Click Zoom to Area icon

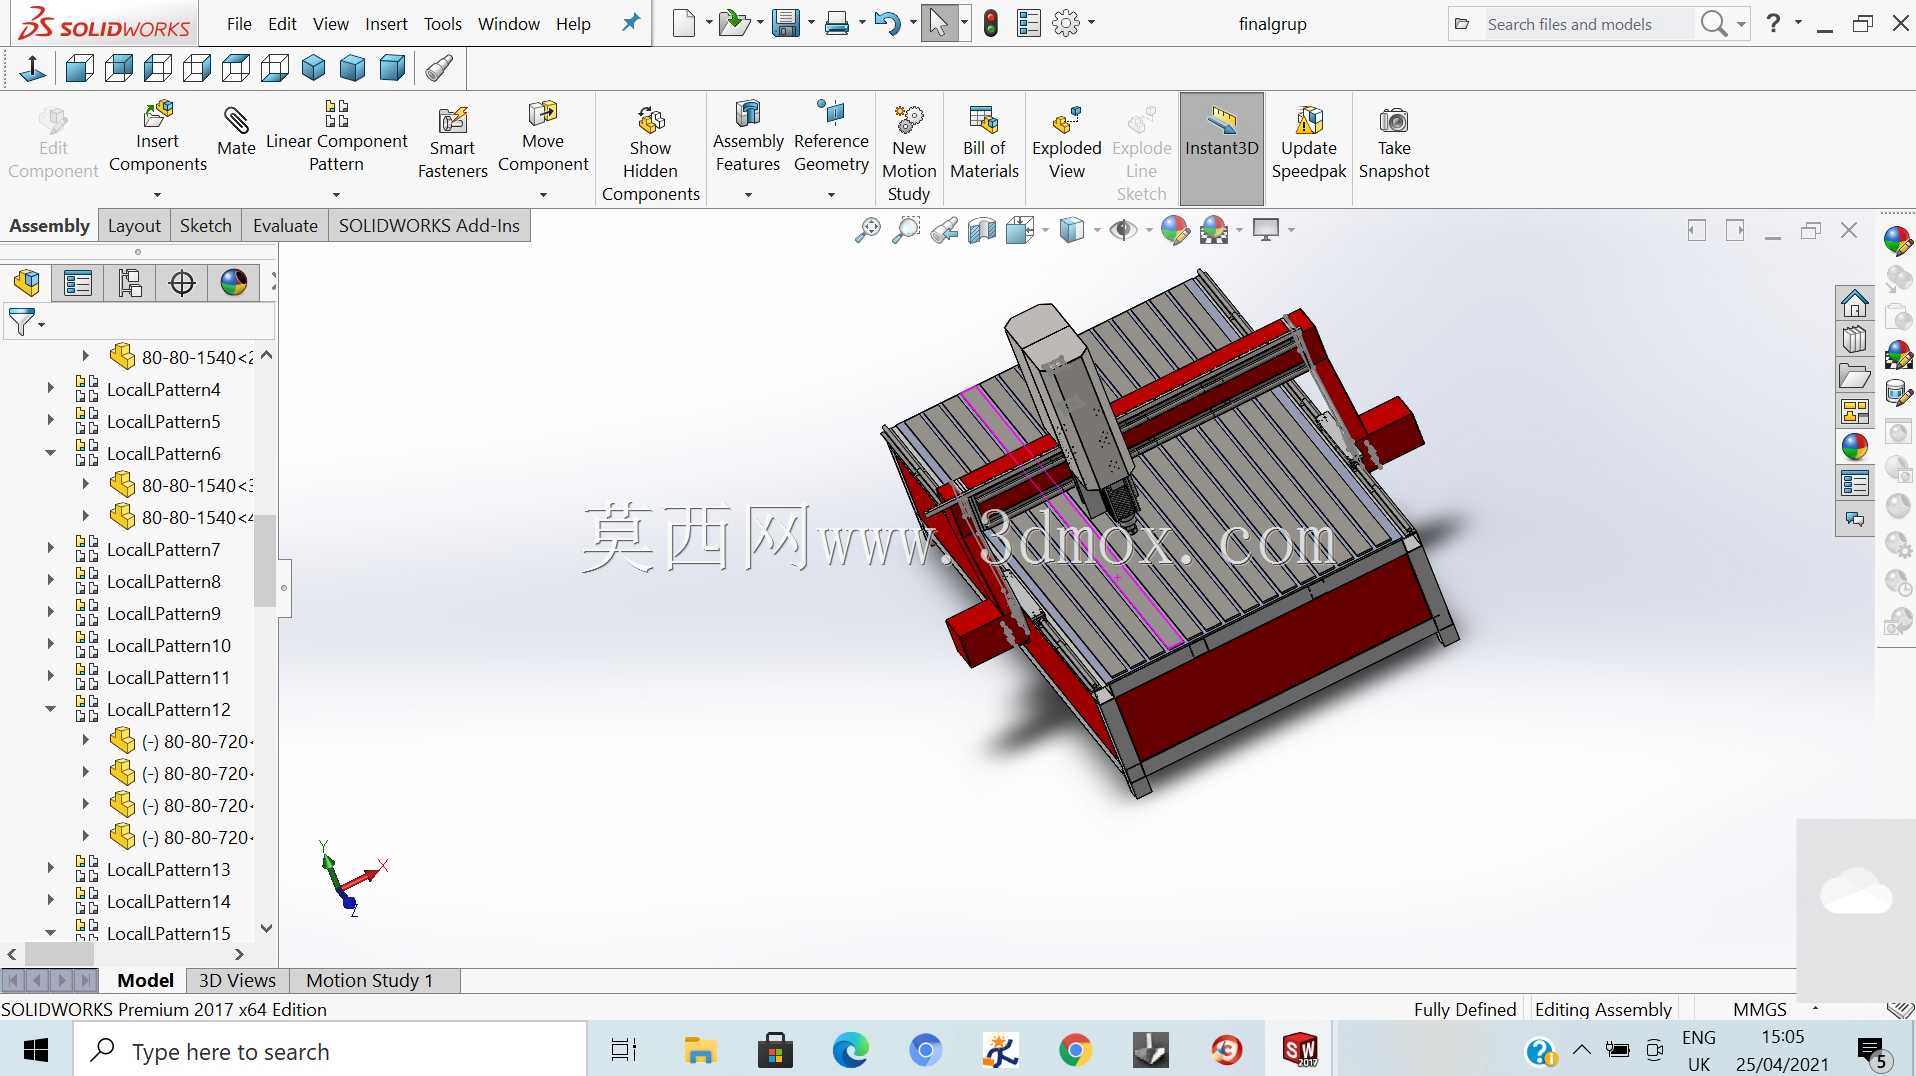coord(906,231)
